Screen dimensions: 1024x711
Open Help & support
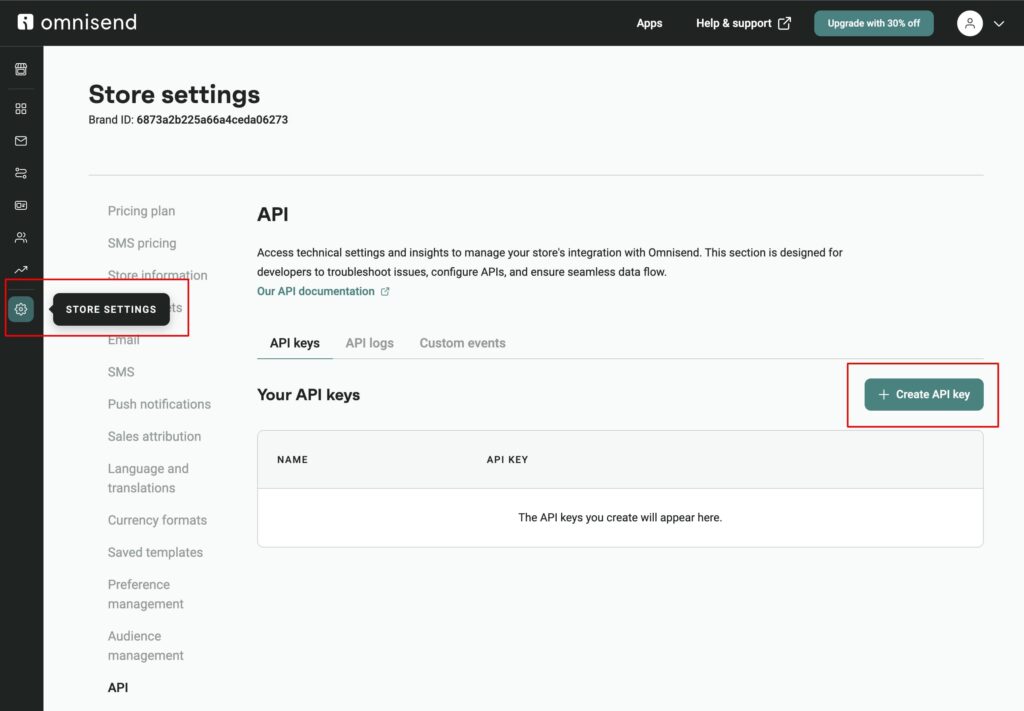coord(735,23)
